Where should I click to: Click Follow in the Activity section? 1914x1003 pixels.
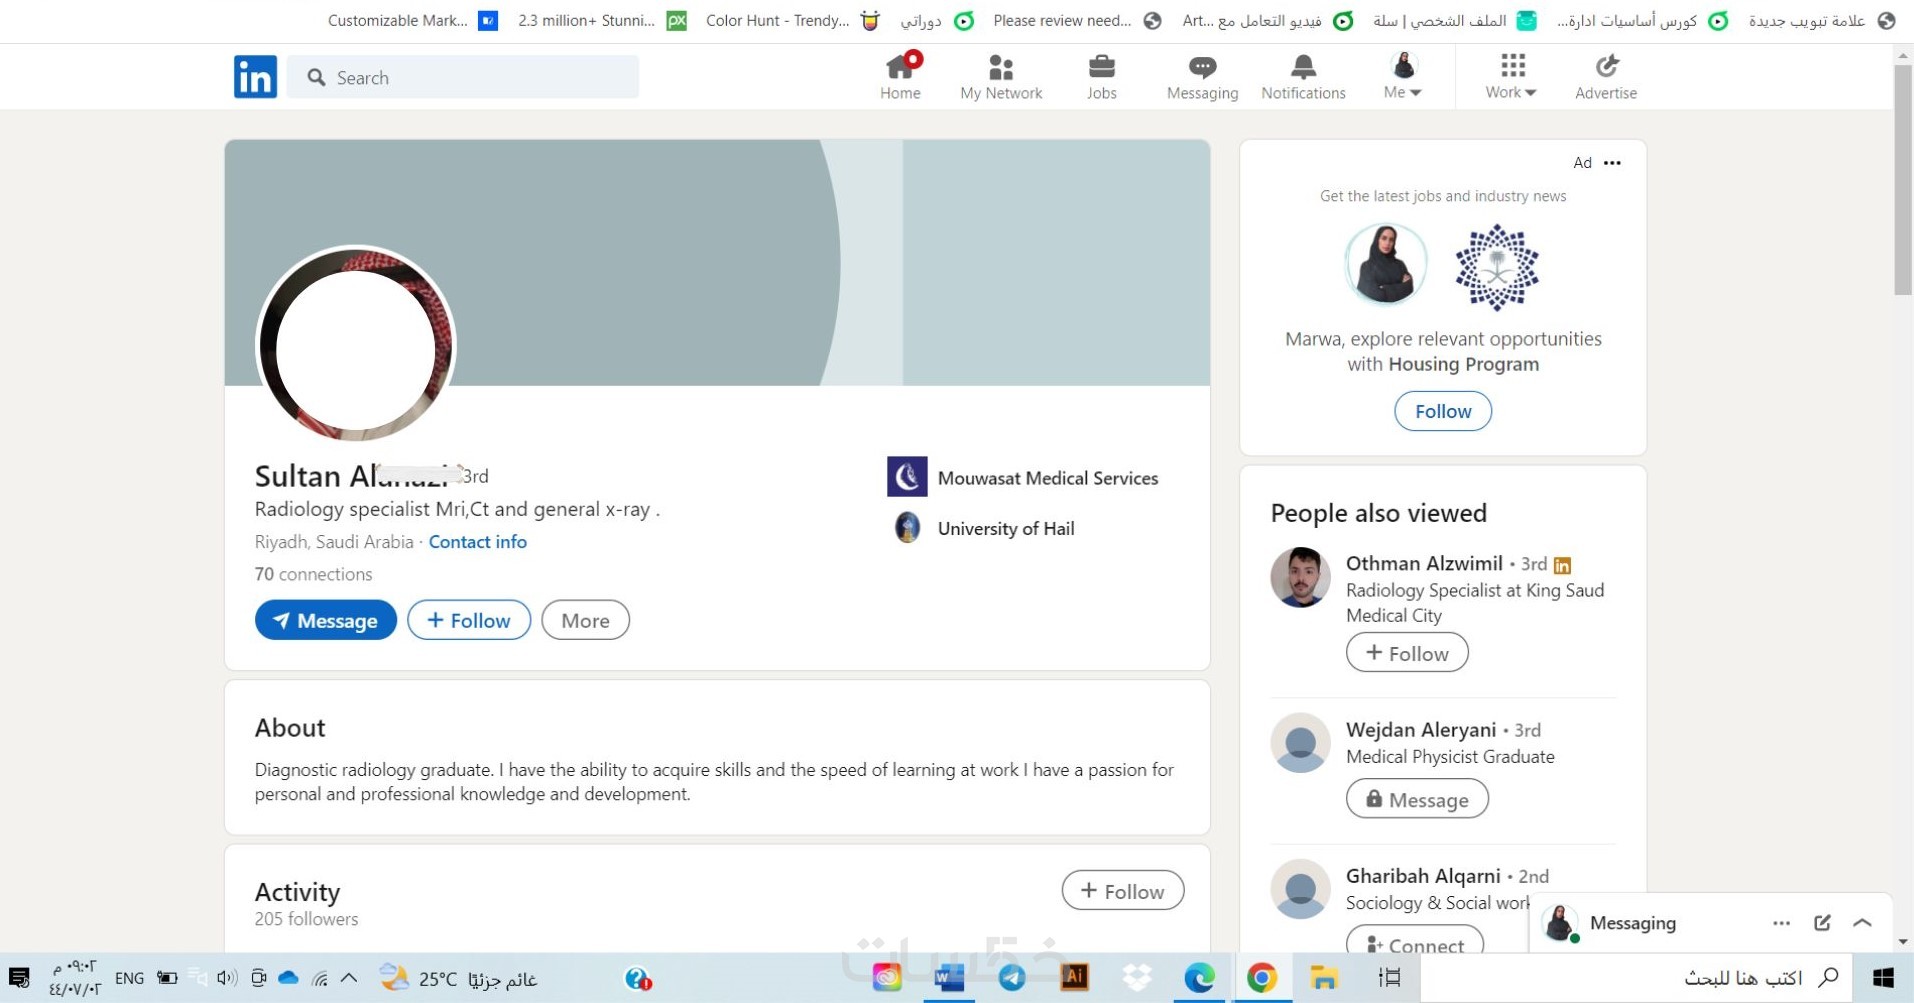tap(1123, 891)
